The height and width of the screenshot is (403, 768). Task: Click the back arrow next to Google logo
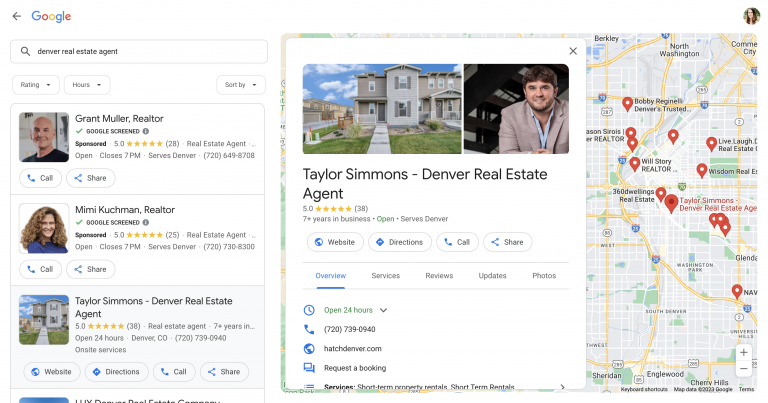pyautogui.click(x=16, y=16)
